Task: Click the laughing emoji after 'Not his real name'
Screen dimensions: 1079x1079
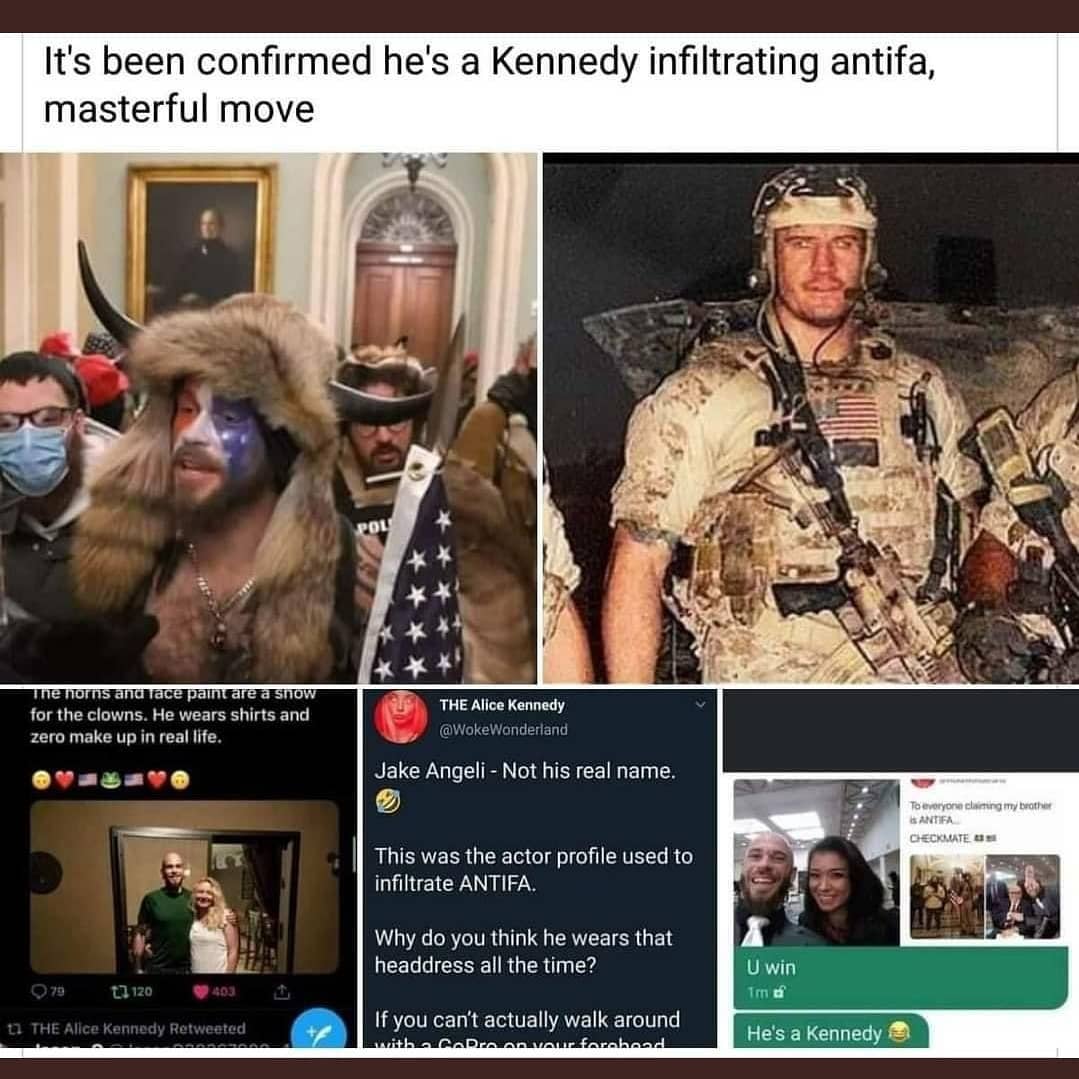Action: (387, 800)
